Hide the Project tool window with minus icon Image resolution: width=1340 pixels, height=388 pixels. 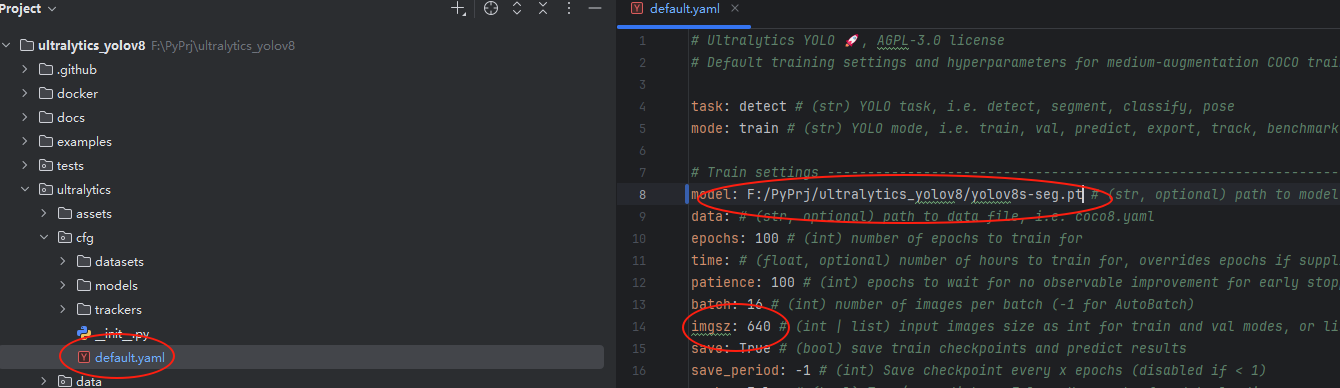pos(596,9)
